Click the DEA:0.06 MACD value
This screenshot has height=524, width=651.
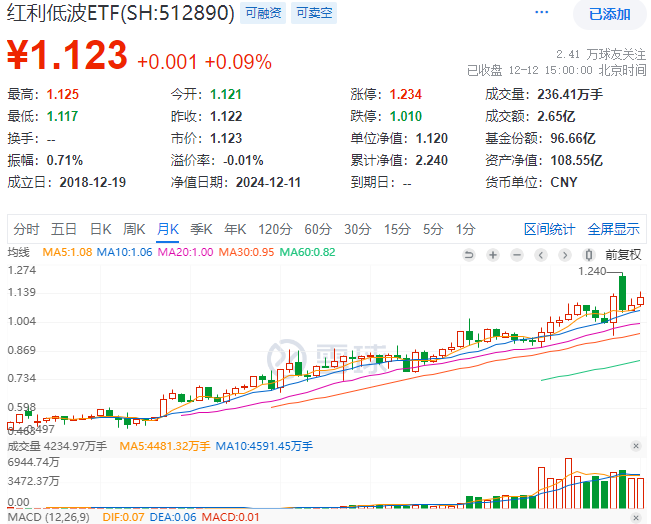(x=173, y=517)
